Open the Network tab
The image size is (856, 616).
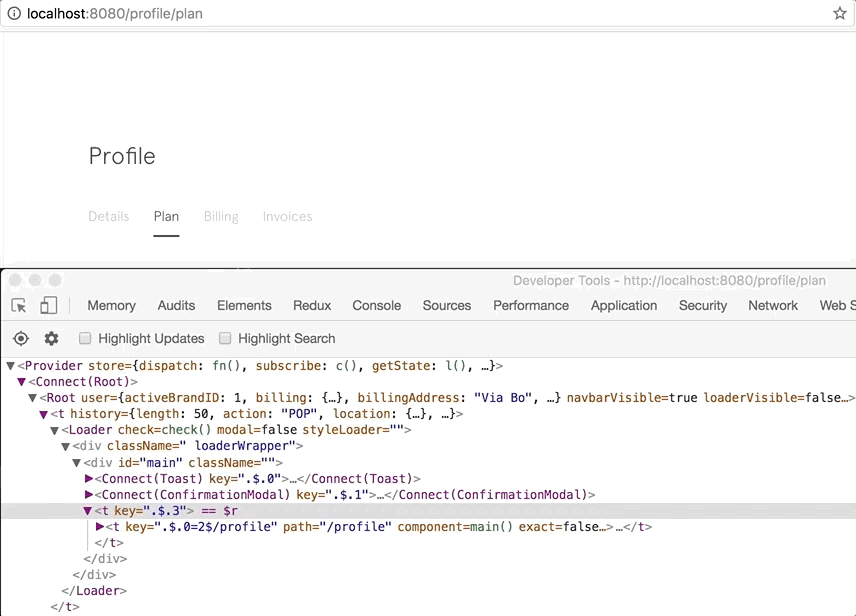pos(773,305)
